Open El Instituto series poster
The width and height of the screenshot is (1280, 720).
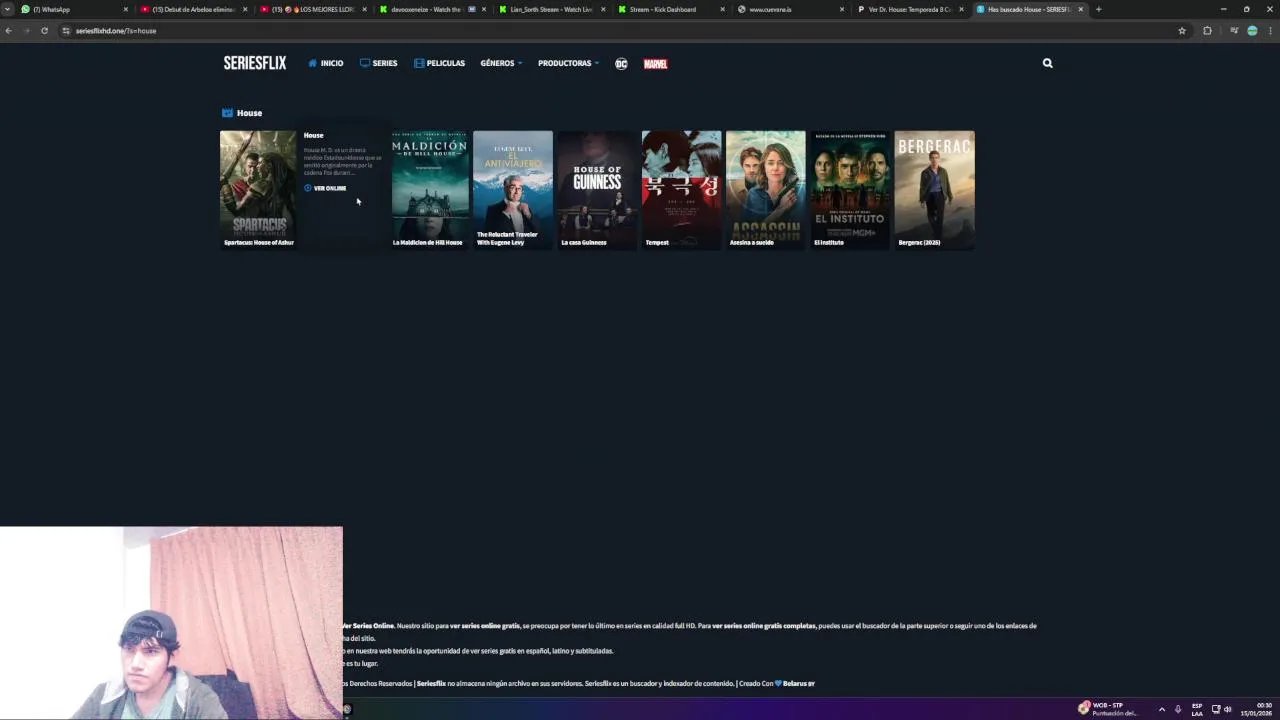click(850, 189)
